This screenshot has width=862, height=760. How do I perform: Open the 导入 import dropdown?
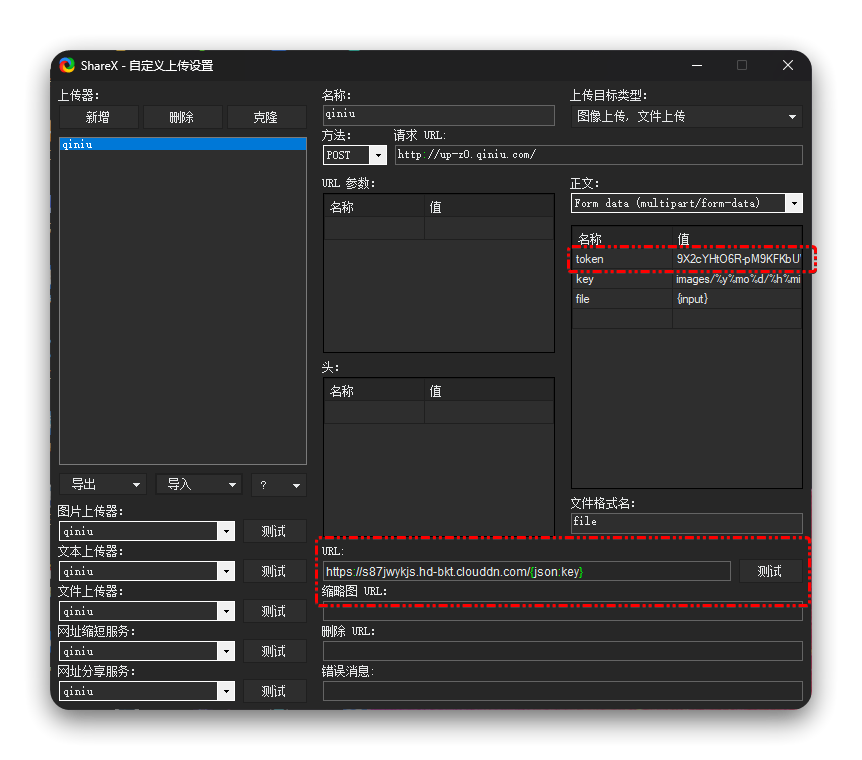click(x=199, y=484)
